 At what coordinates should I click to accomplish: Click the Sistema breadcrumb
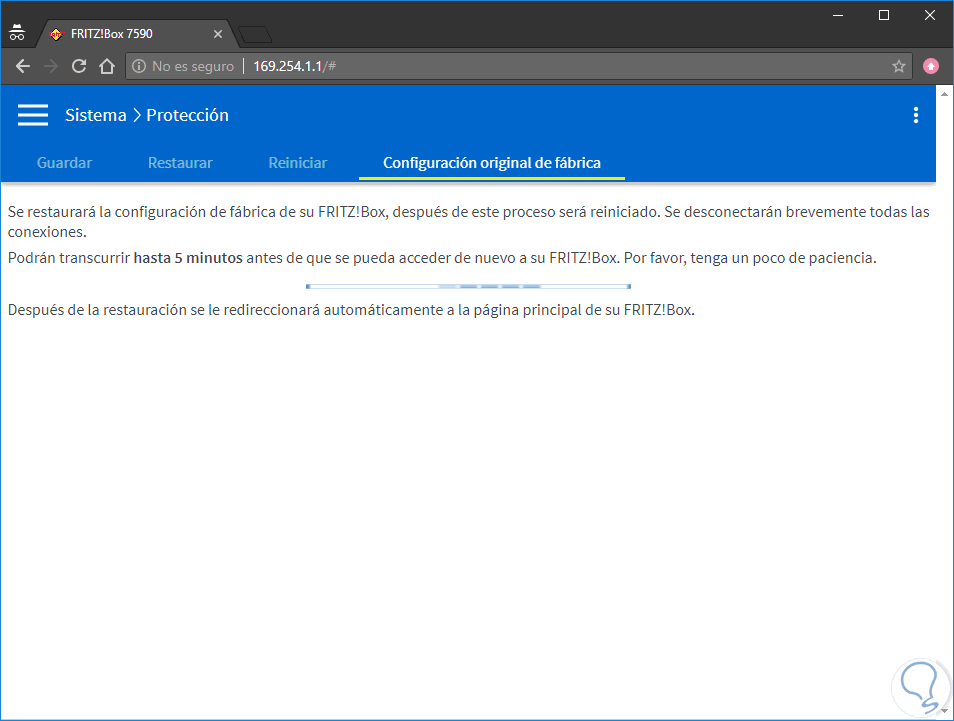pyautogui.click(x=96, y=115)
